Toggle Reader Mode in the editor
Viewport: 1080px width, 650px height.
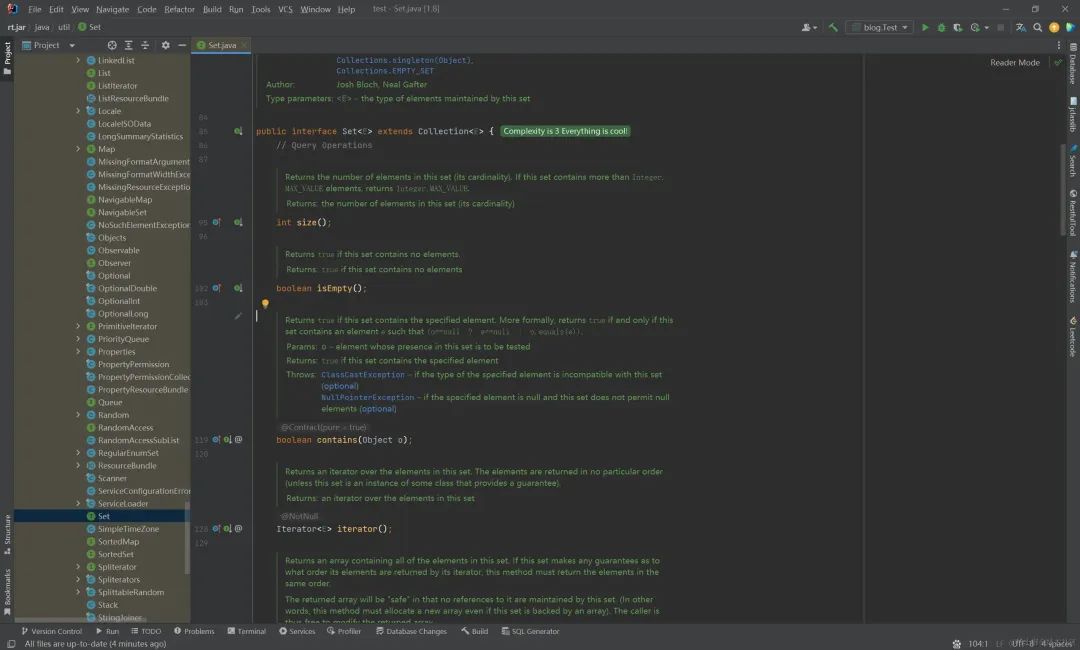[x=1014, y=62]
